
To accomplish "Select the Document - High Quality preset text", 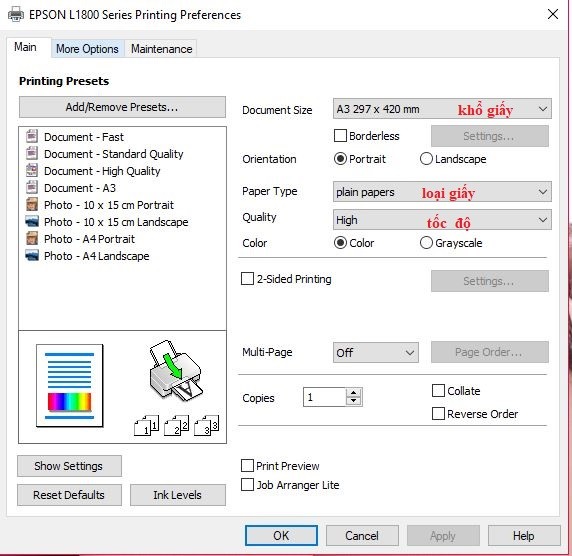I will (x=102, y=171).
